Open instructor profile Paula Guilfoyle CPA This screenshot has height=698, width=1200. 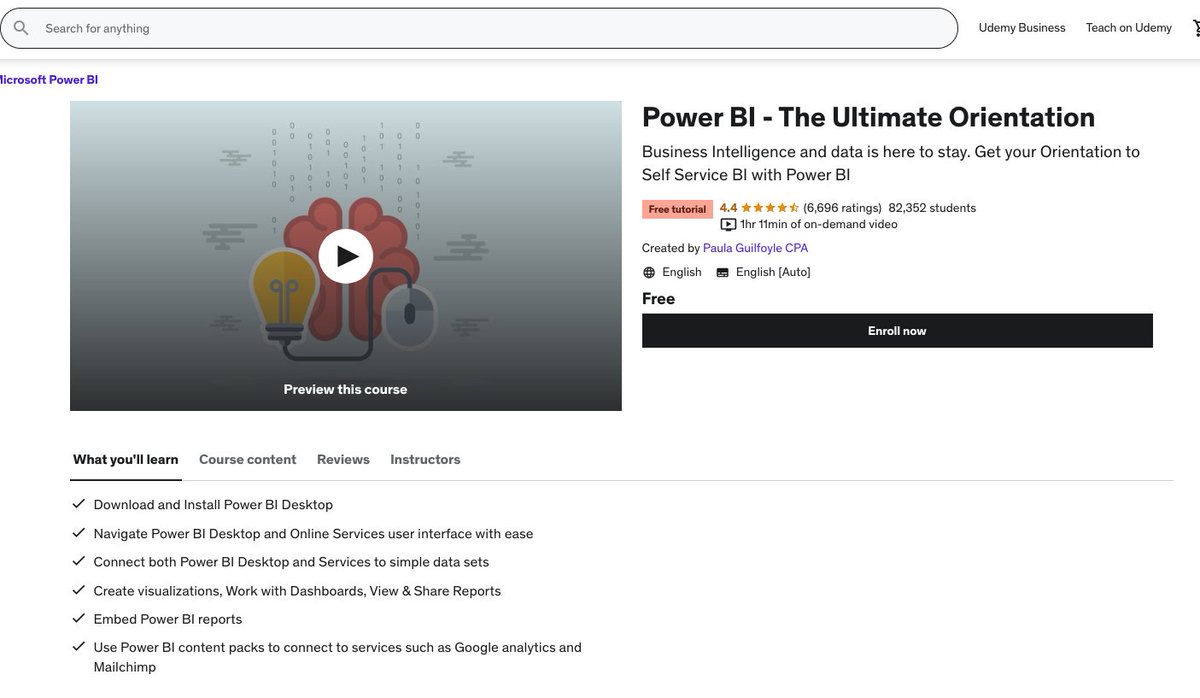tap(755, 247)
